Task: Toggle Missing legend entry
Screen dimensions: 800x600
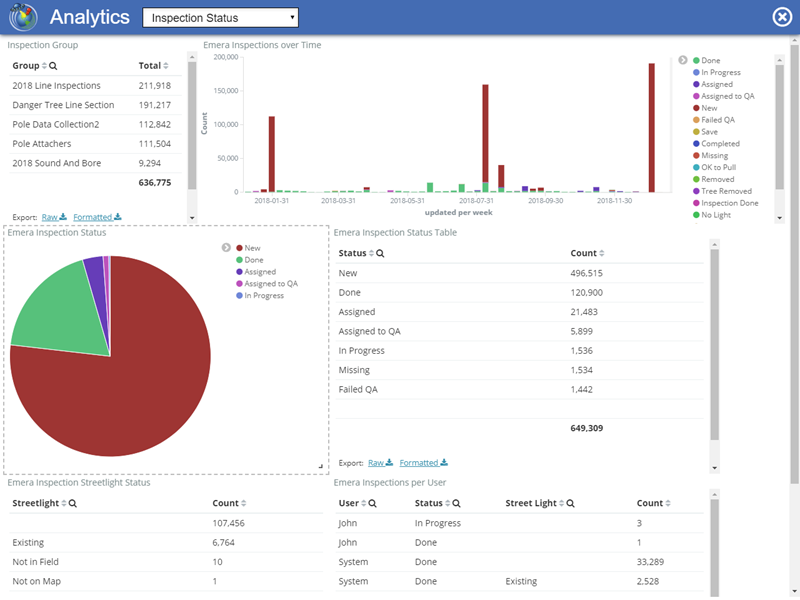Action: click(710, 156)
